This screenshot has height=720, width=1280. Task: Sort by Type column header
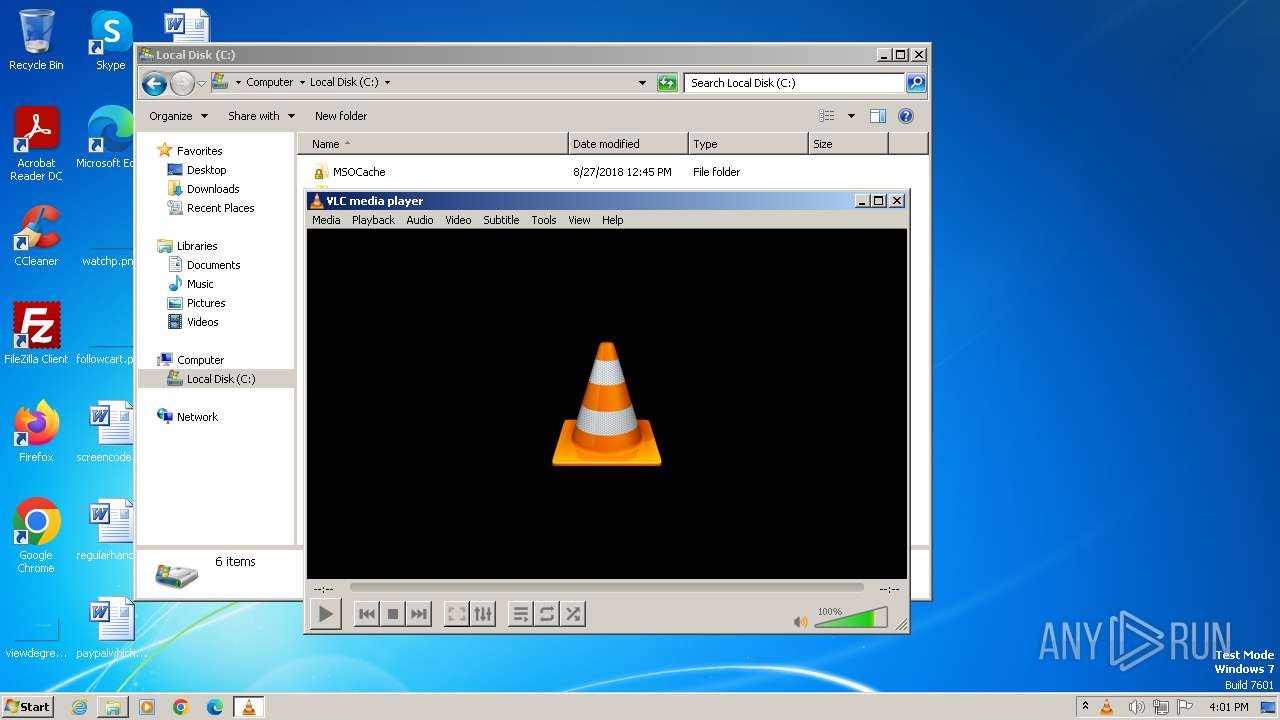[748, 144]
